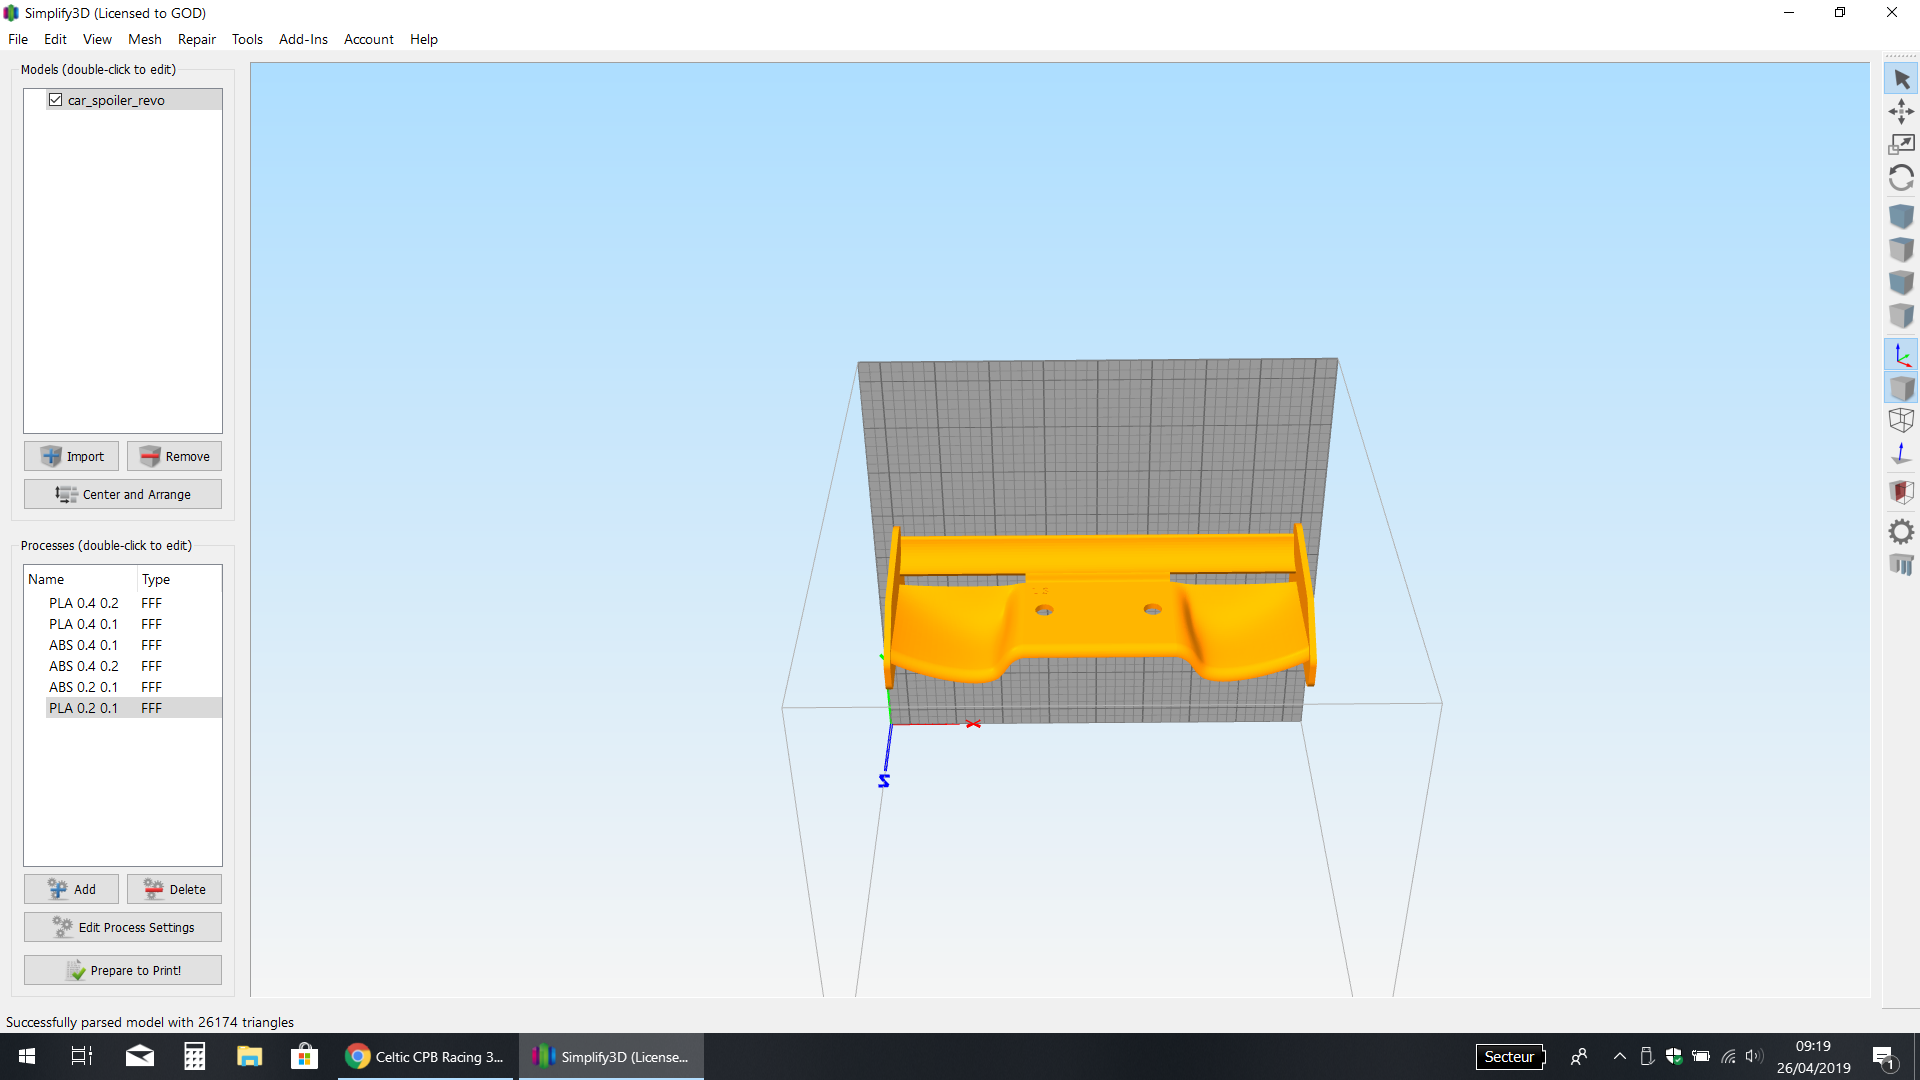Toggle the coordinate axes display
Screen dimensions: 1920x1080
pos(1901,355)
